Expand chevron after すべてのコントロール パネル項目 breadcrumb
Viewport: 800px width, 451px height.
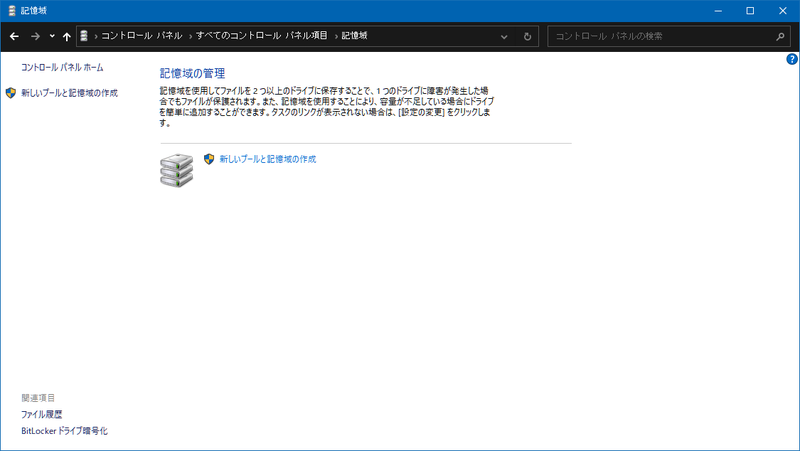(335, 36)
